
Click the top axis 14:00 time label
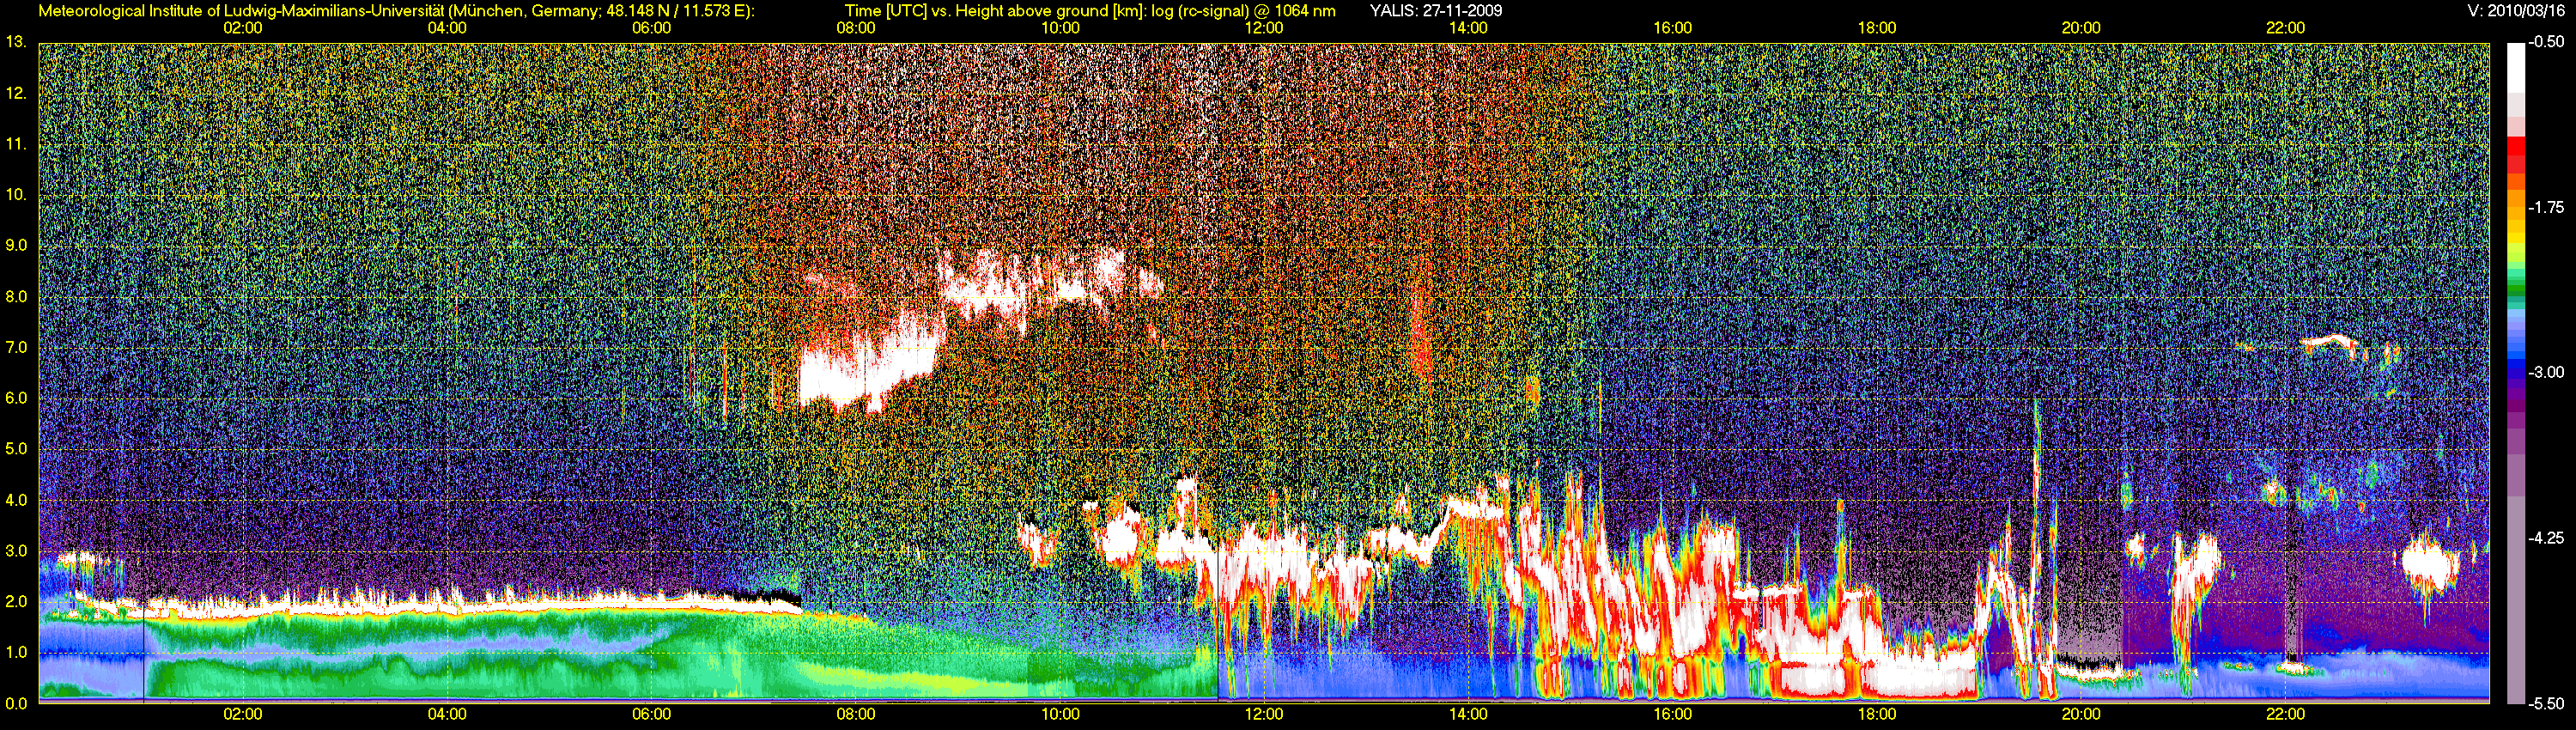click(x=1468, y=28)
